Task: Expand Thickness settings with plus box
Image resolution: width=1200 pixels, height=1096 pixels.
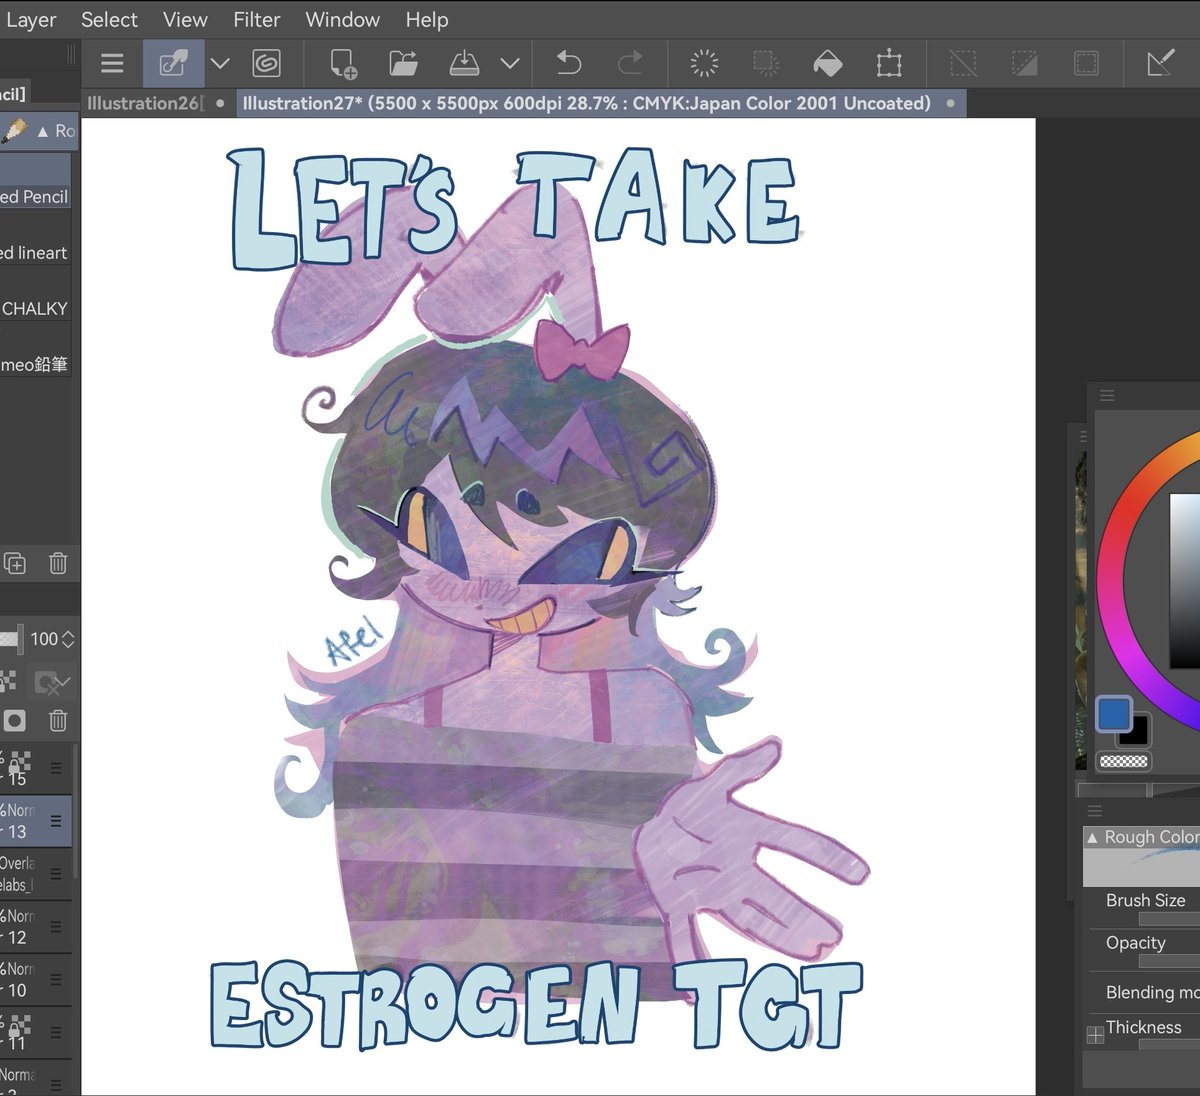Action: [1095, 1036]
